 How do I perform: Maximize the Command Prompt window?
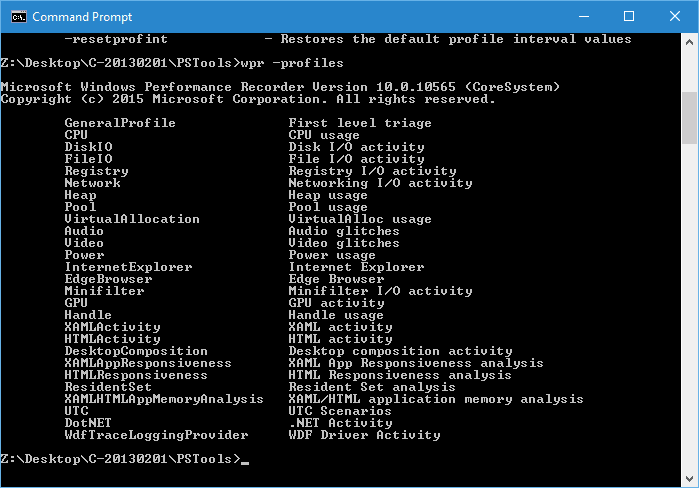(628, 16)
